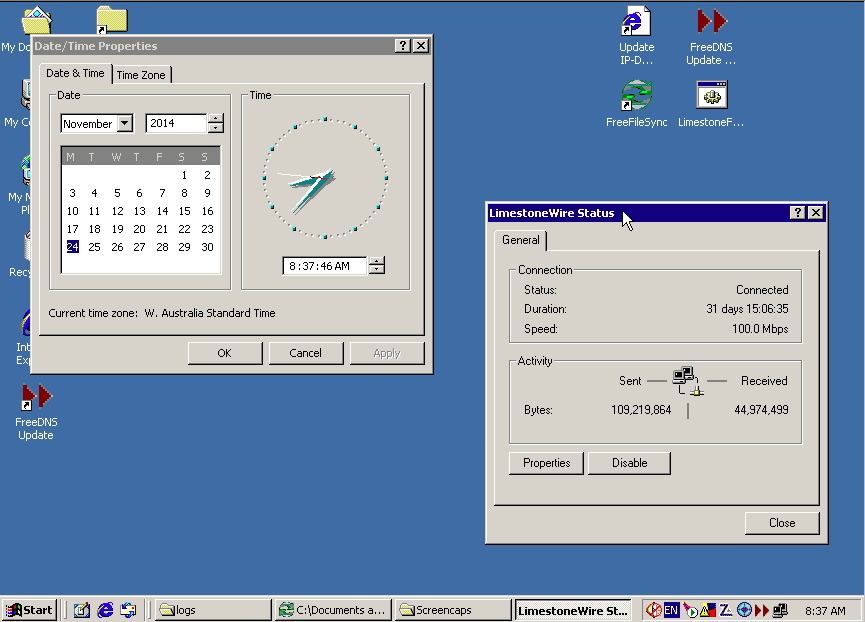
Task: Click the taskbar clock showing 8:37 AM
Action: [x=825, y=610]
